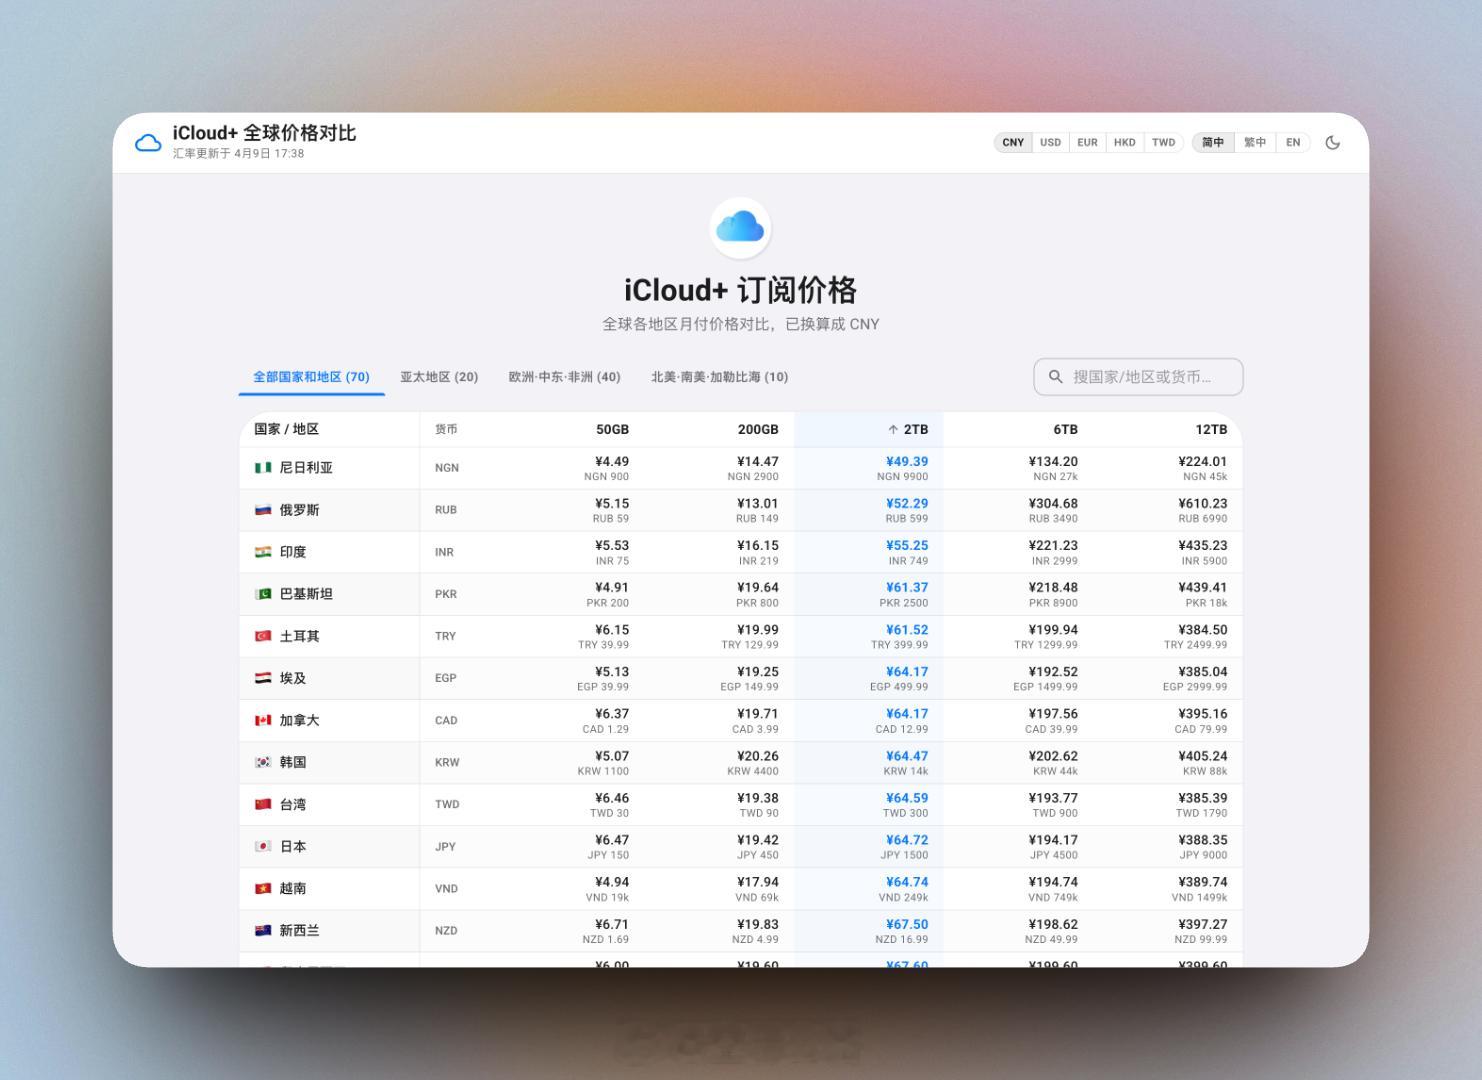Sort by the 6TB column header
This screenshot has height=1080, width=1482.
coord(1065,429)
